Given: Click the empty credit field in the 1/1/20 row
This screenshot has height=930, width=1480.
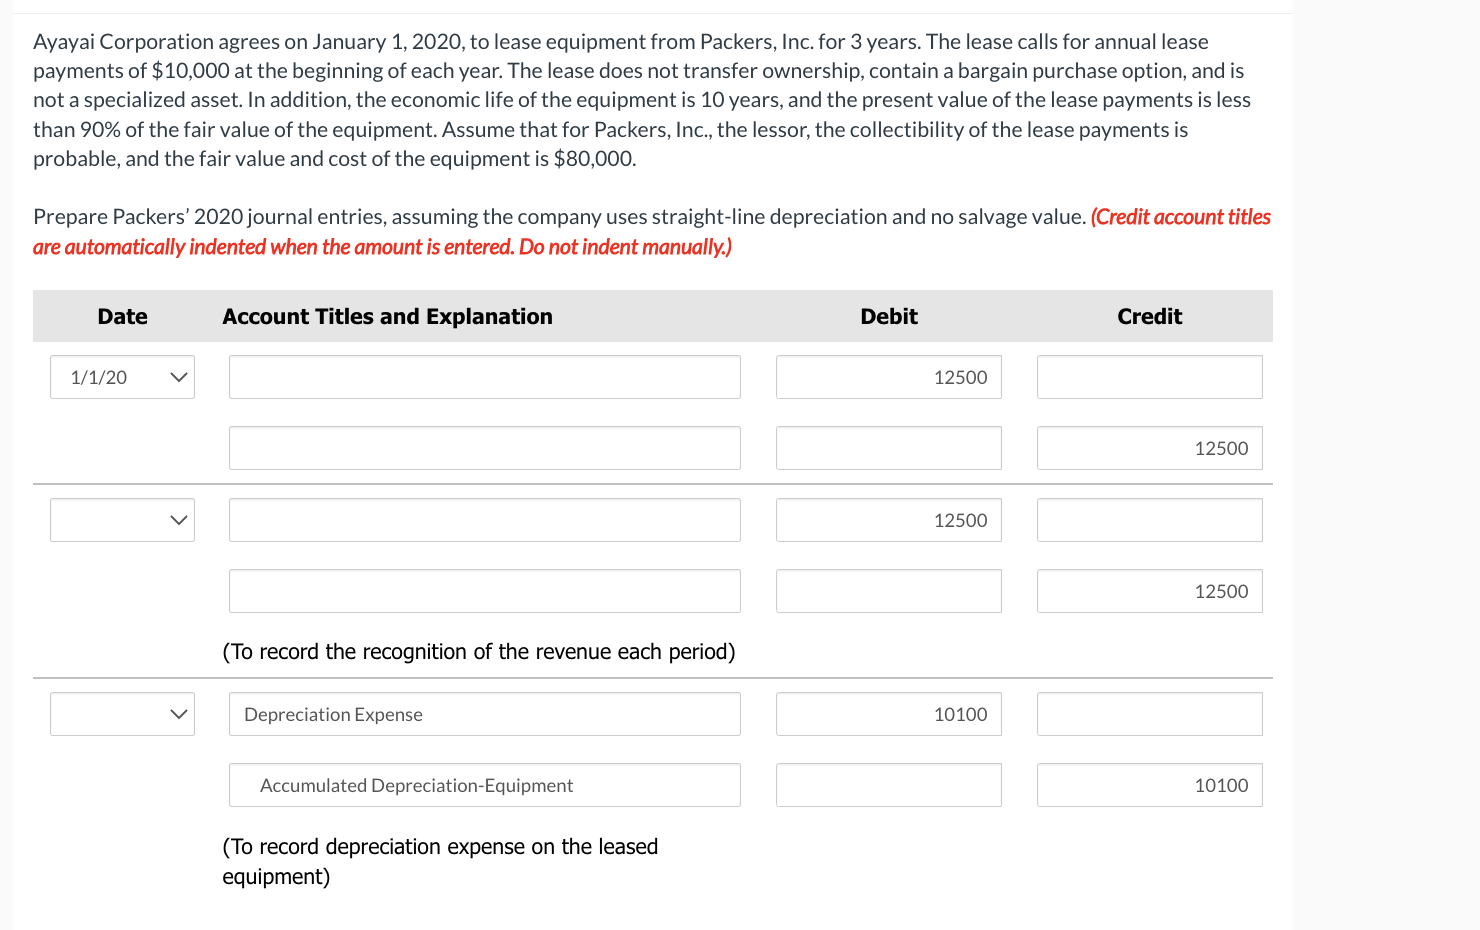Looking at the screenshot, I should pos(1150,377).
